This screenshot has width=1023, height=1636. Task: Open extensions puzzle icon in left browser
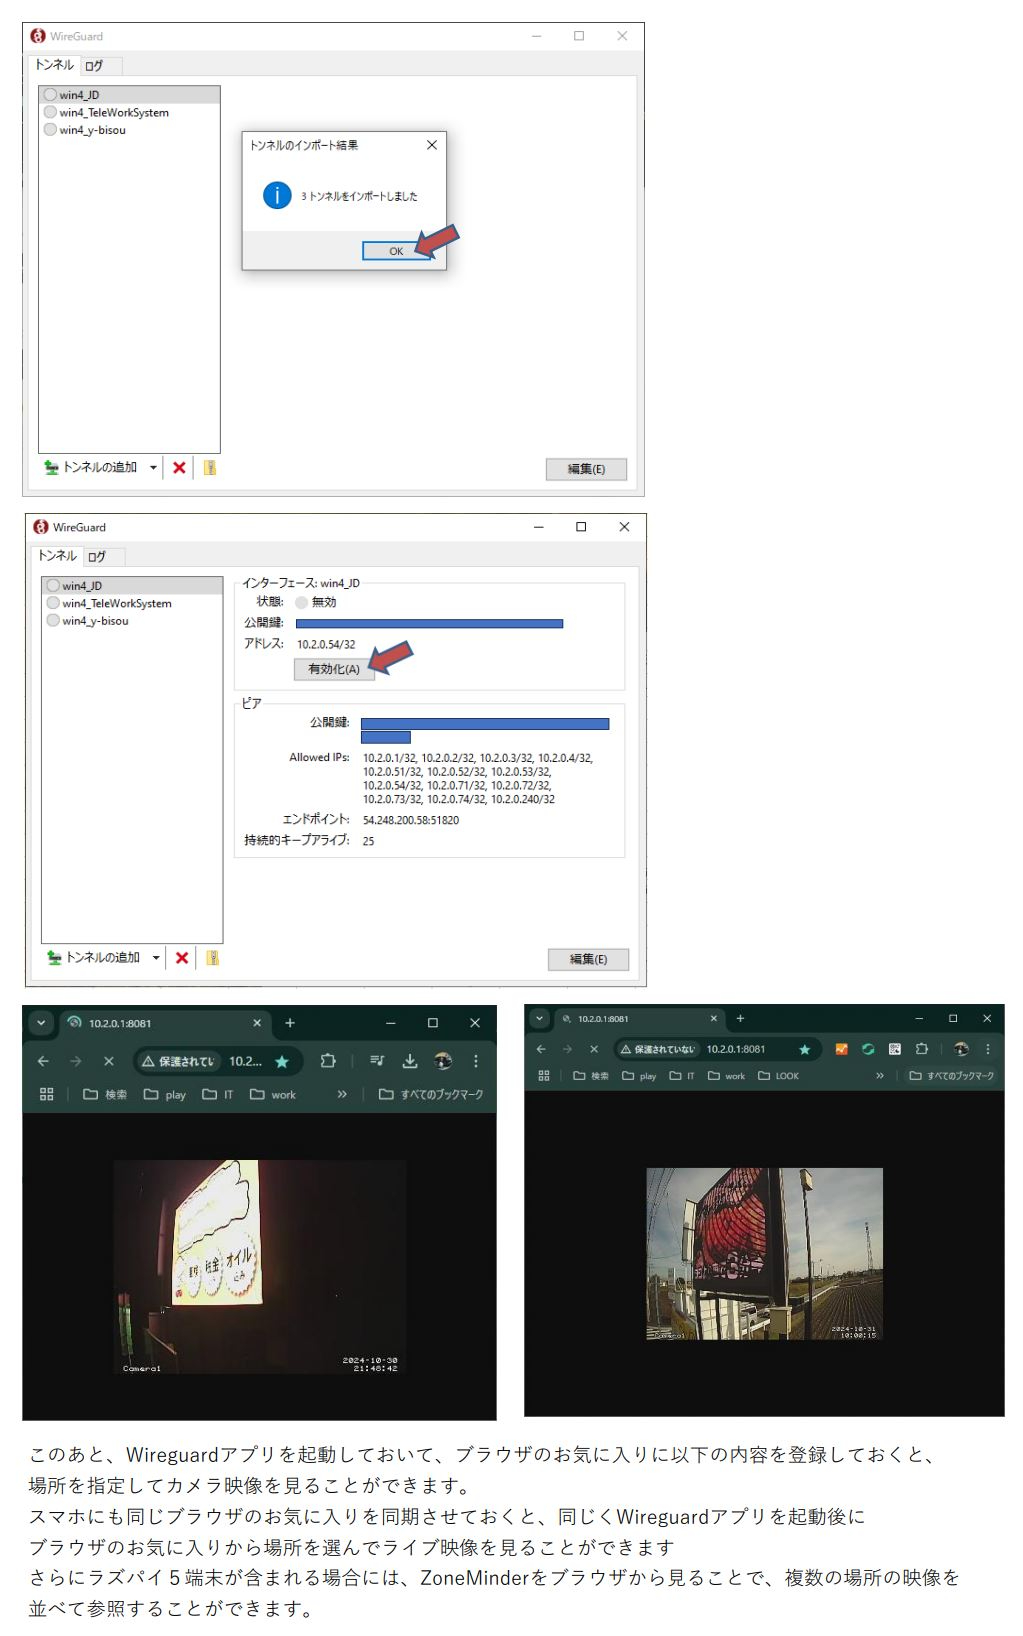pos(328,1061)
